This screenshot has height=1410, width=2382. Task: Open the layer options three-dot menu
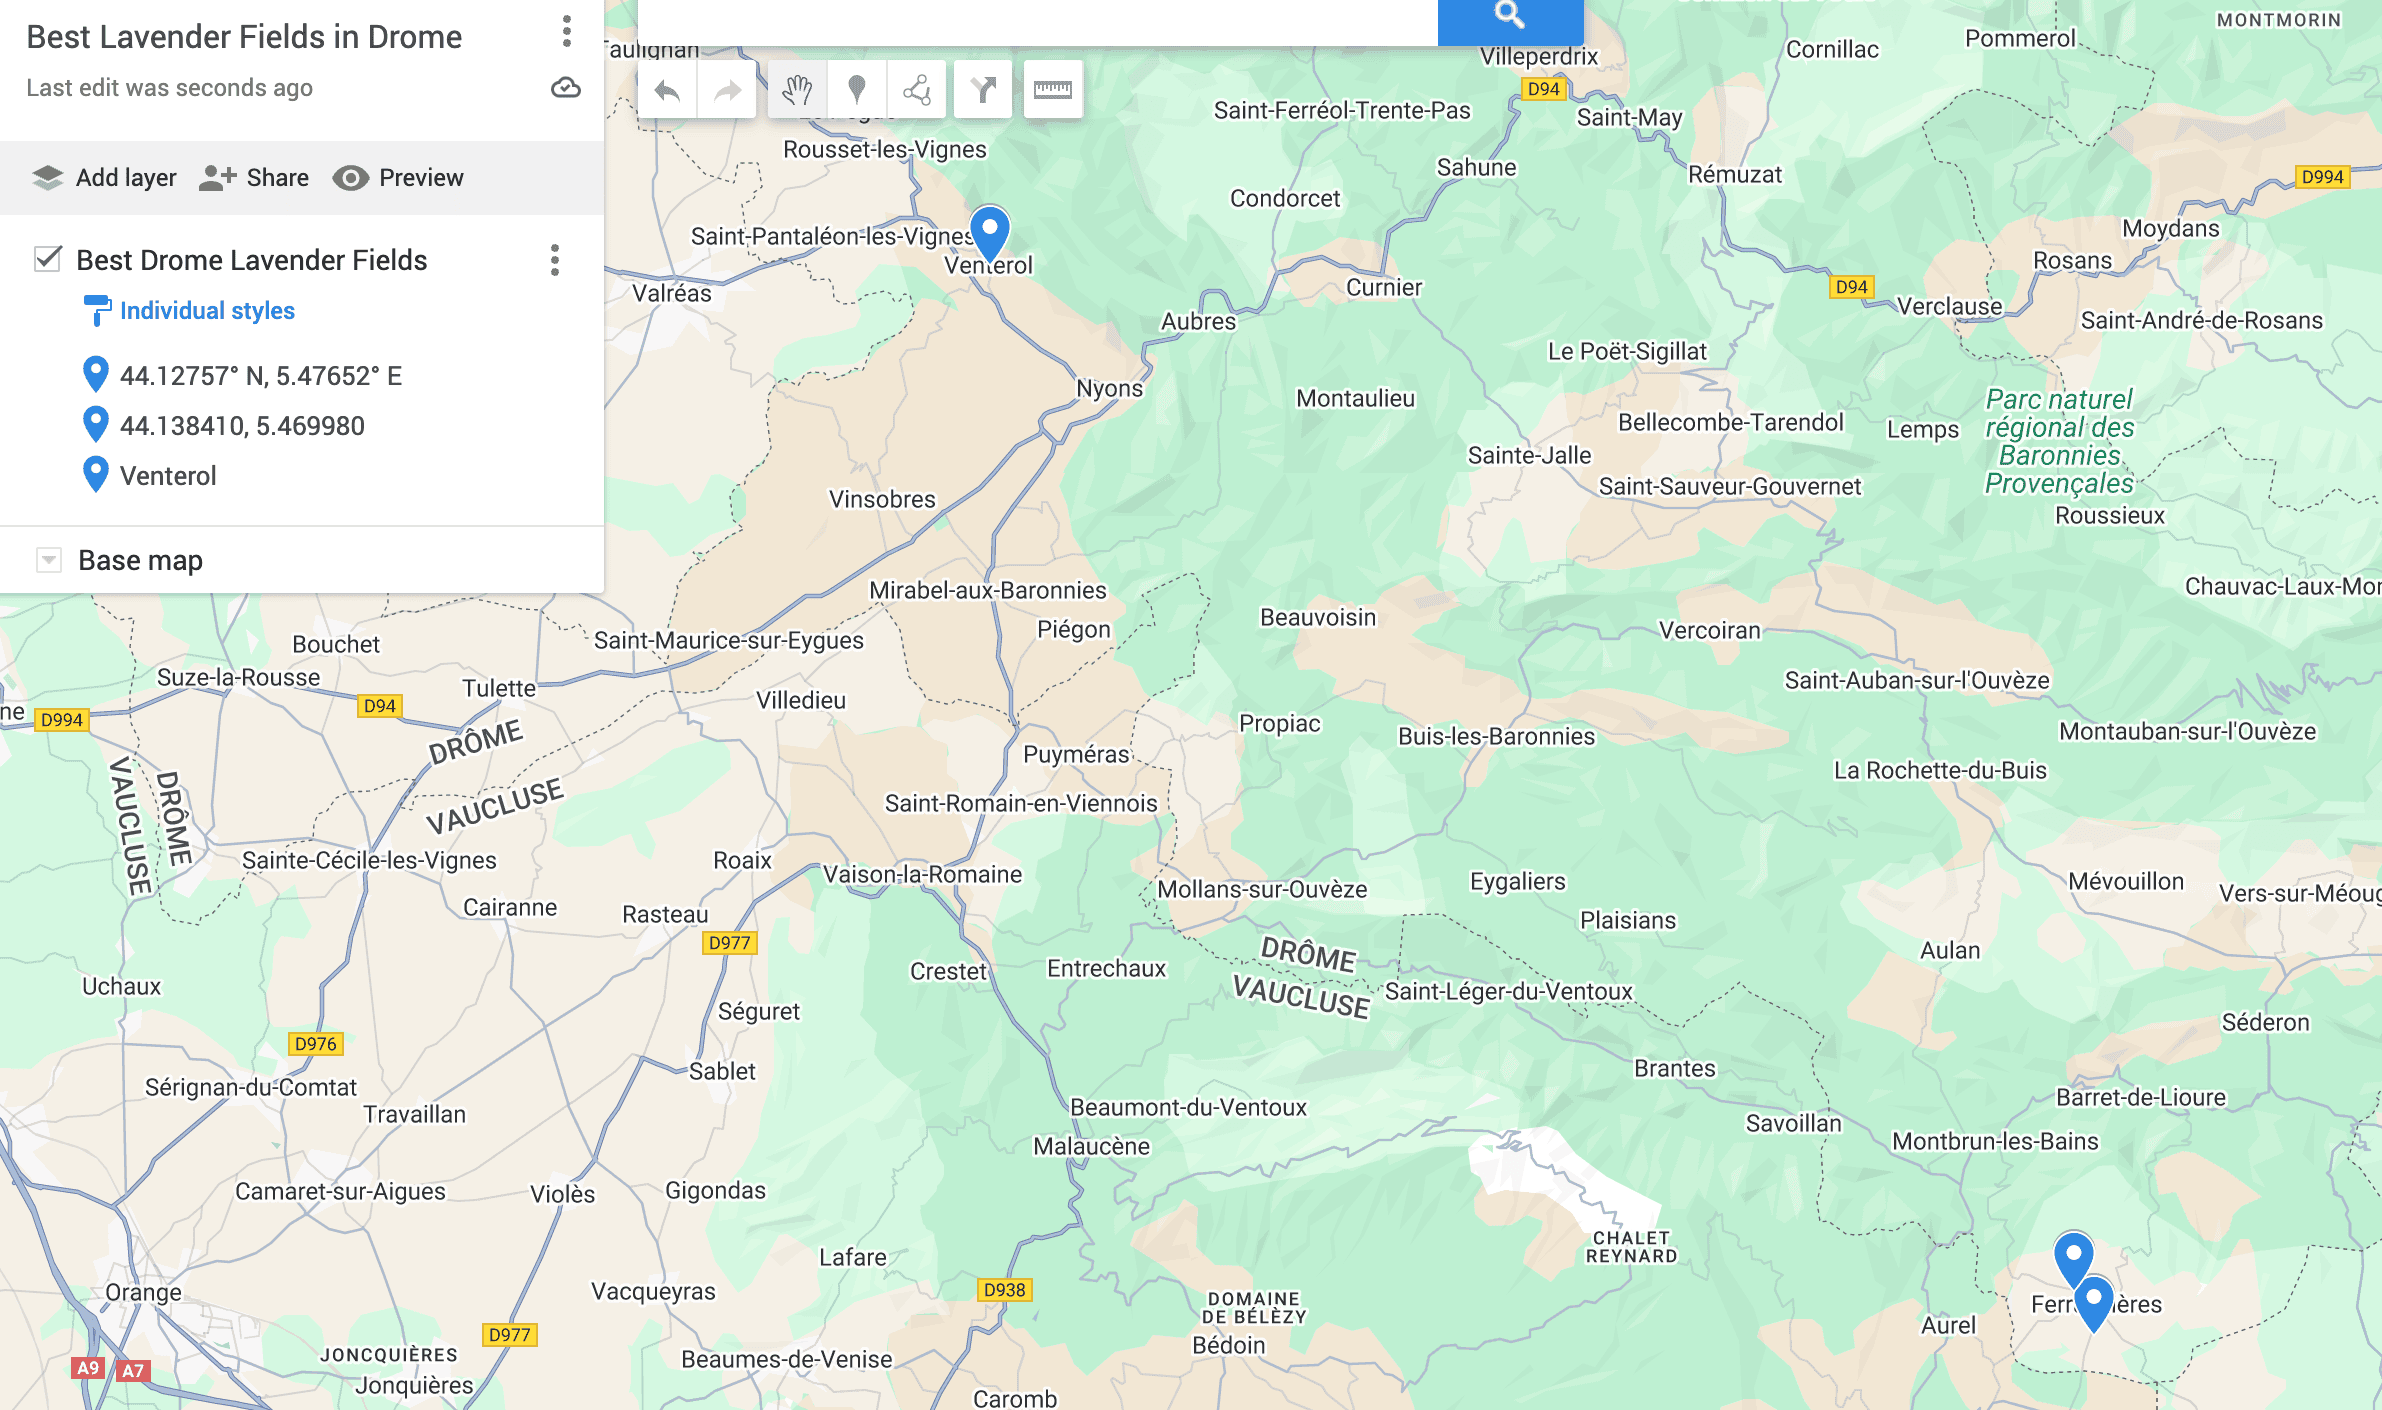555,260
